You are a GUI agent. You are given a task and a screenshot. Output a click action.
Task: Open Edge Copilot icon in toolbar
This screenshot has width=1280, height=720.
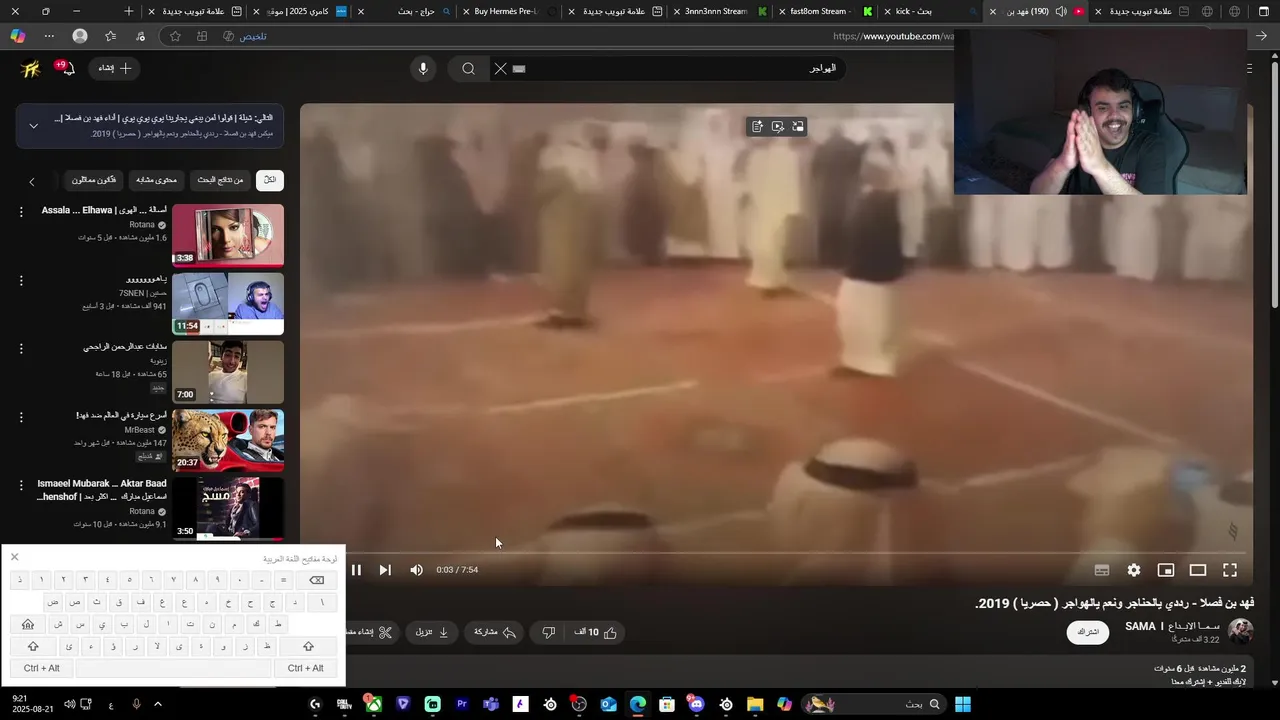[x=17, y=36]
